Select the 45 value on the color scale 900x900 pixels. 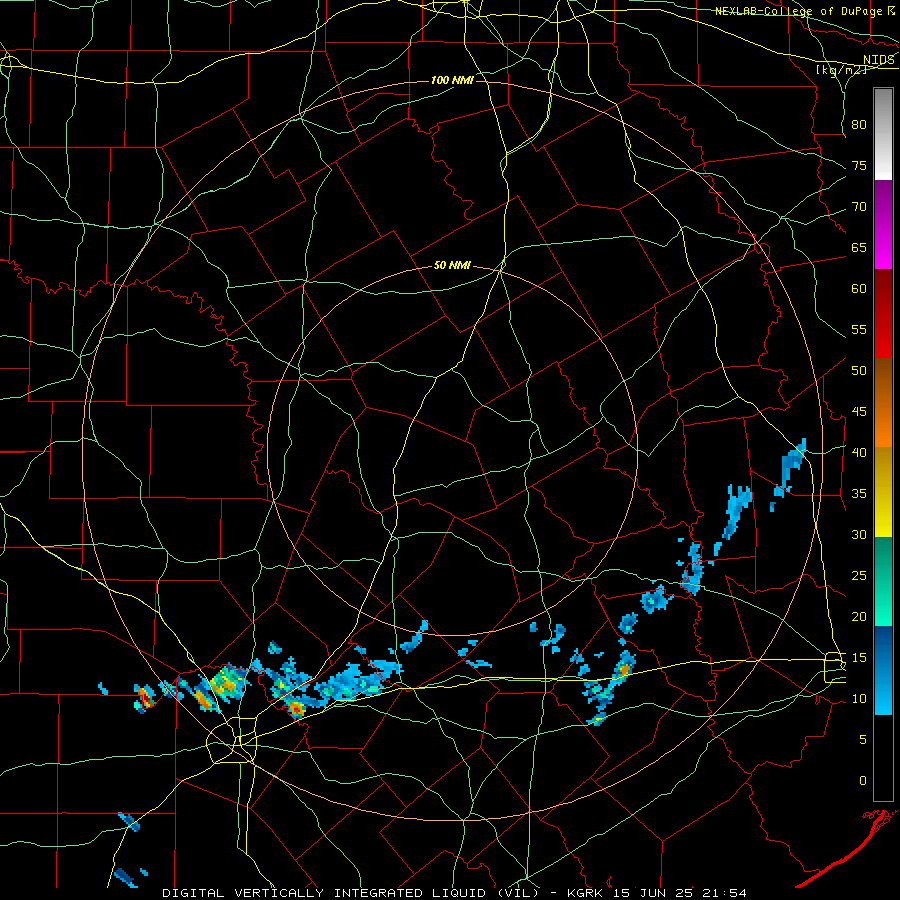(859, 412)
